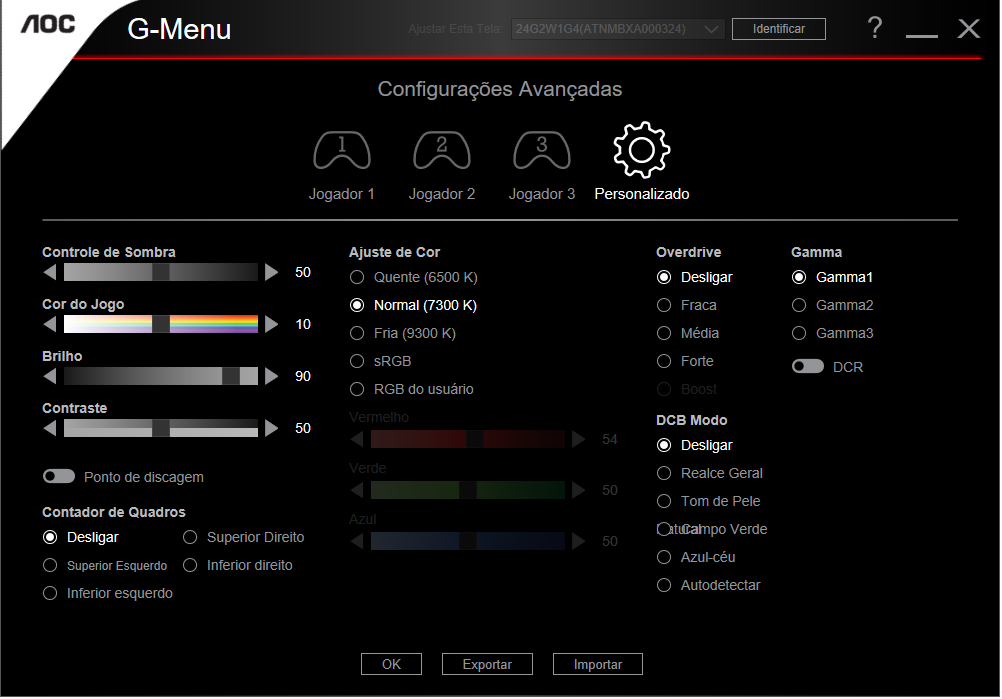
Task: Set DCB Modo to Tom de Pele
Action: tap(709, 502)
